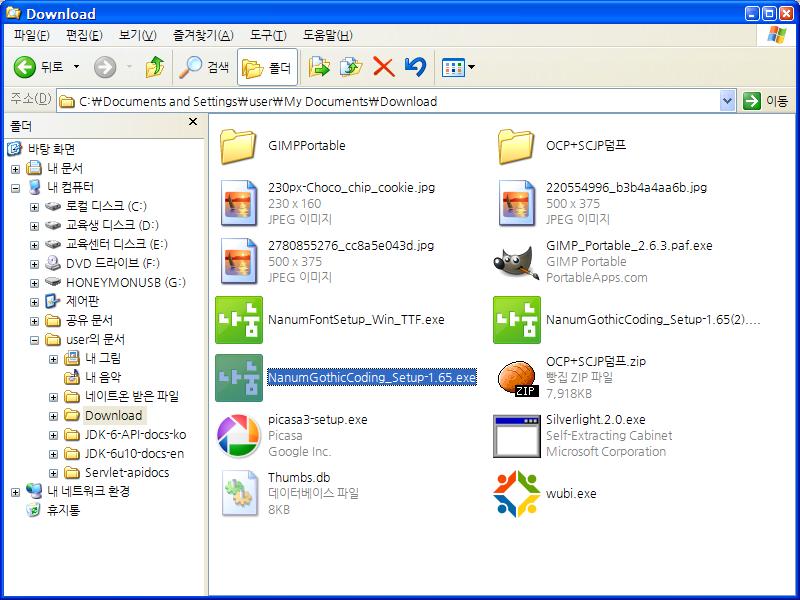Click the green Back arrow icon
Image resolution: width=800 pixels, height=600 pixels.
[x=24, y=67]
